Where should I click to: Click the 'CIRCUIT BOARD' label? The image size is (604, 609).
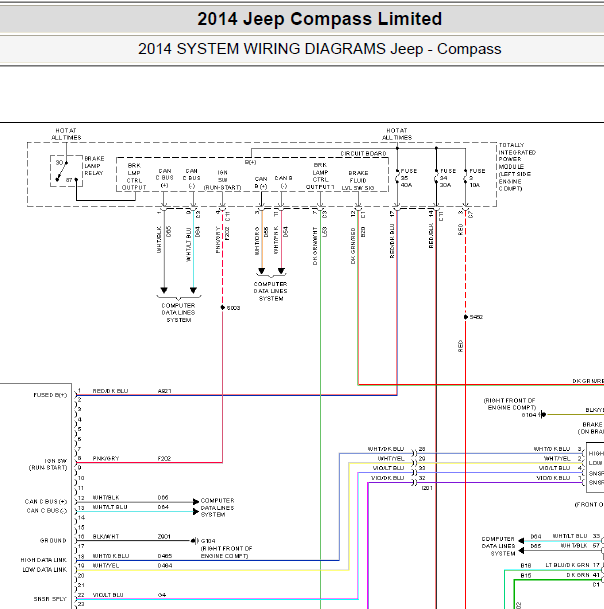364,153
